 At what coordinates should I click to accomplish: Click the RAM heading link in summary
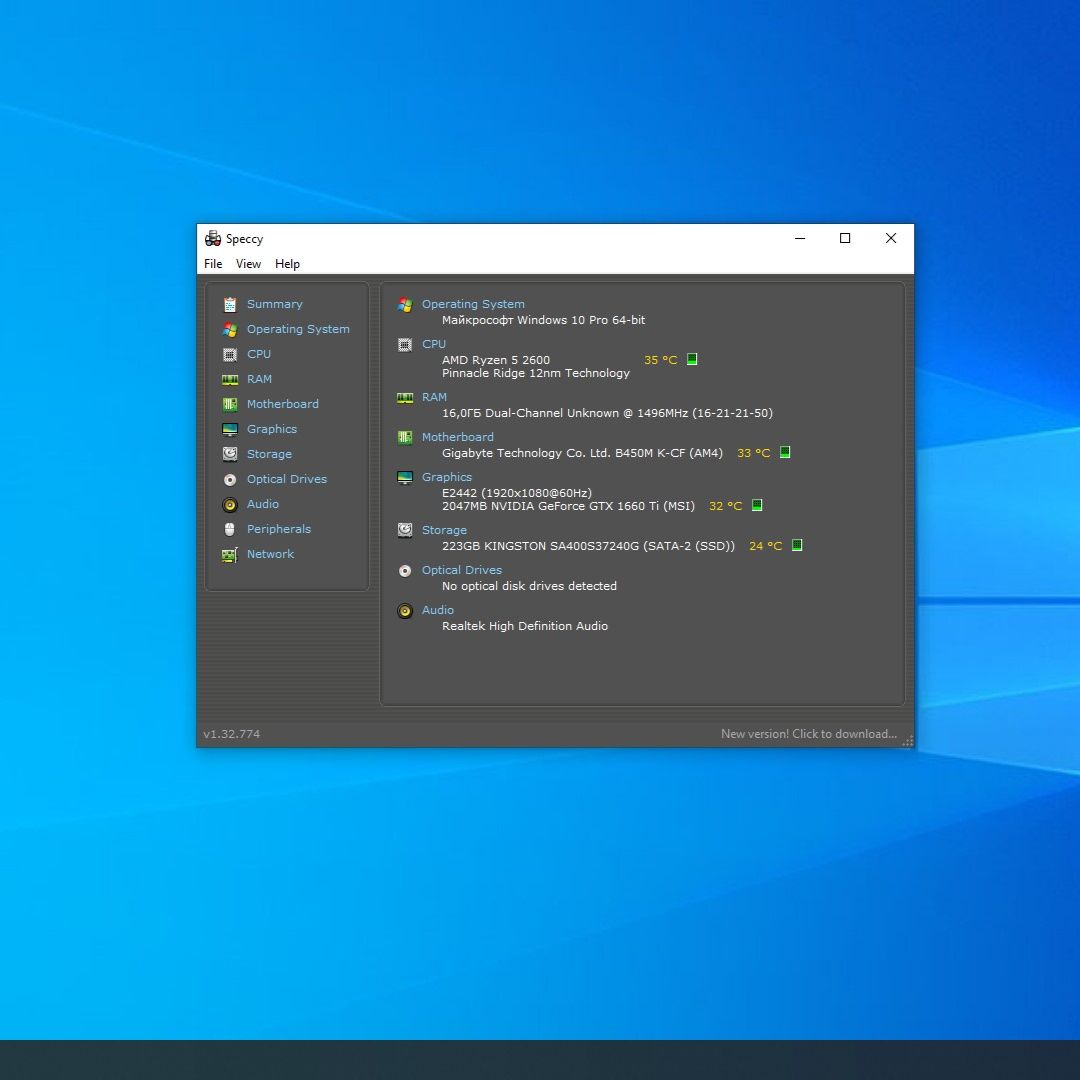pos(434,397)
